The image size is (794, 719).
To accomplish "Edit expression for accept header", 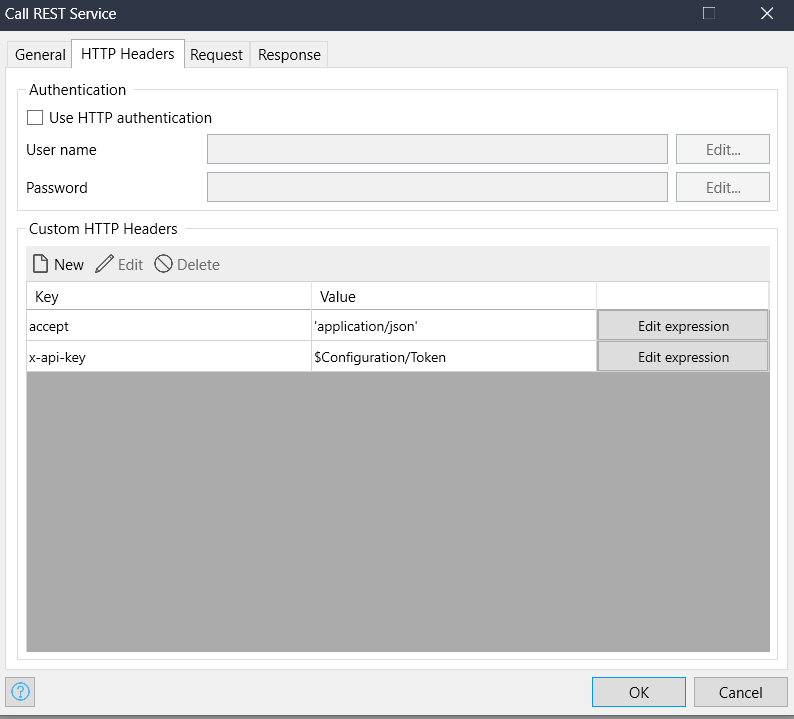I will click(683, 326).
